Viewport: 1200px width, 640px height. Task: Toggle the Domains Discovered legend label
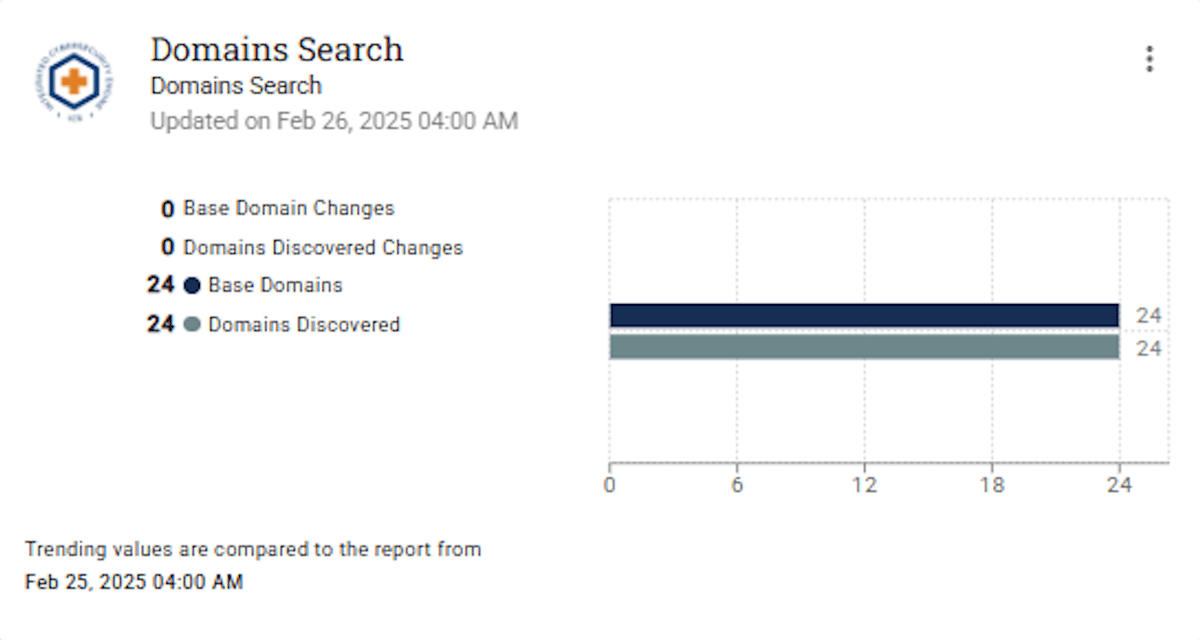pyautogui.click(x=304, y=325)
